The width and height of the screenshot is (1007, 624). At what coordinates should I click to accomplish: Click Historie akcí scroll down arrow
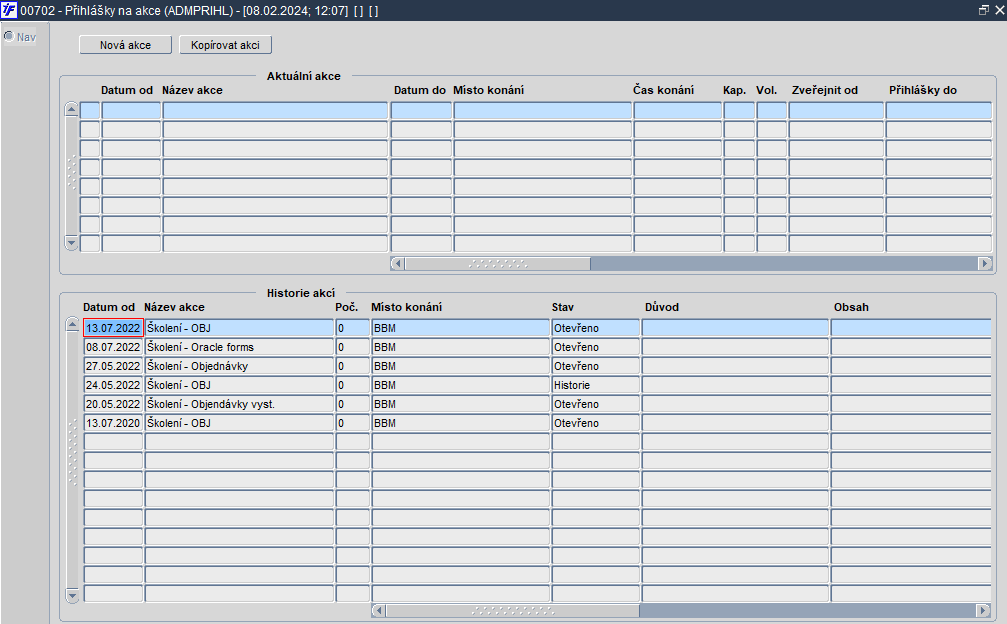pos(73,595)
